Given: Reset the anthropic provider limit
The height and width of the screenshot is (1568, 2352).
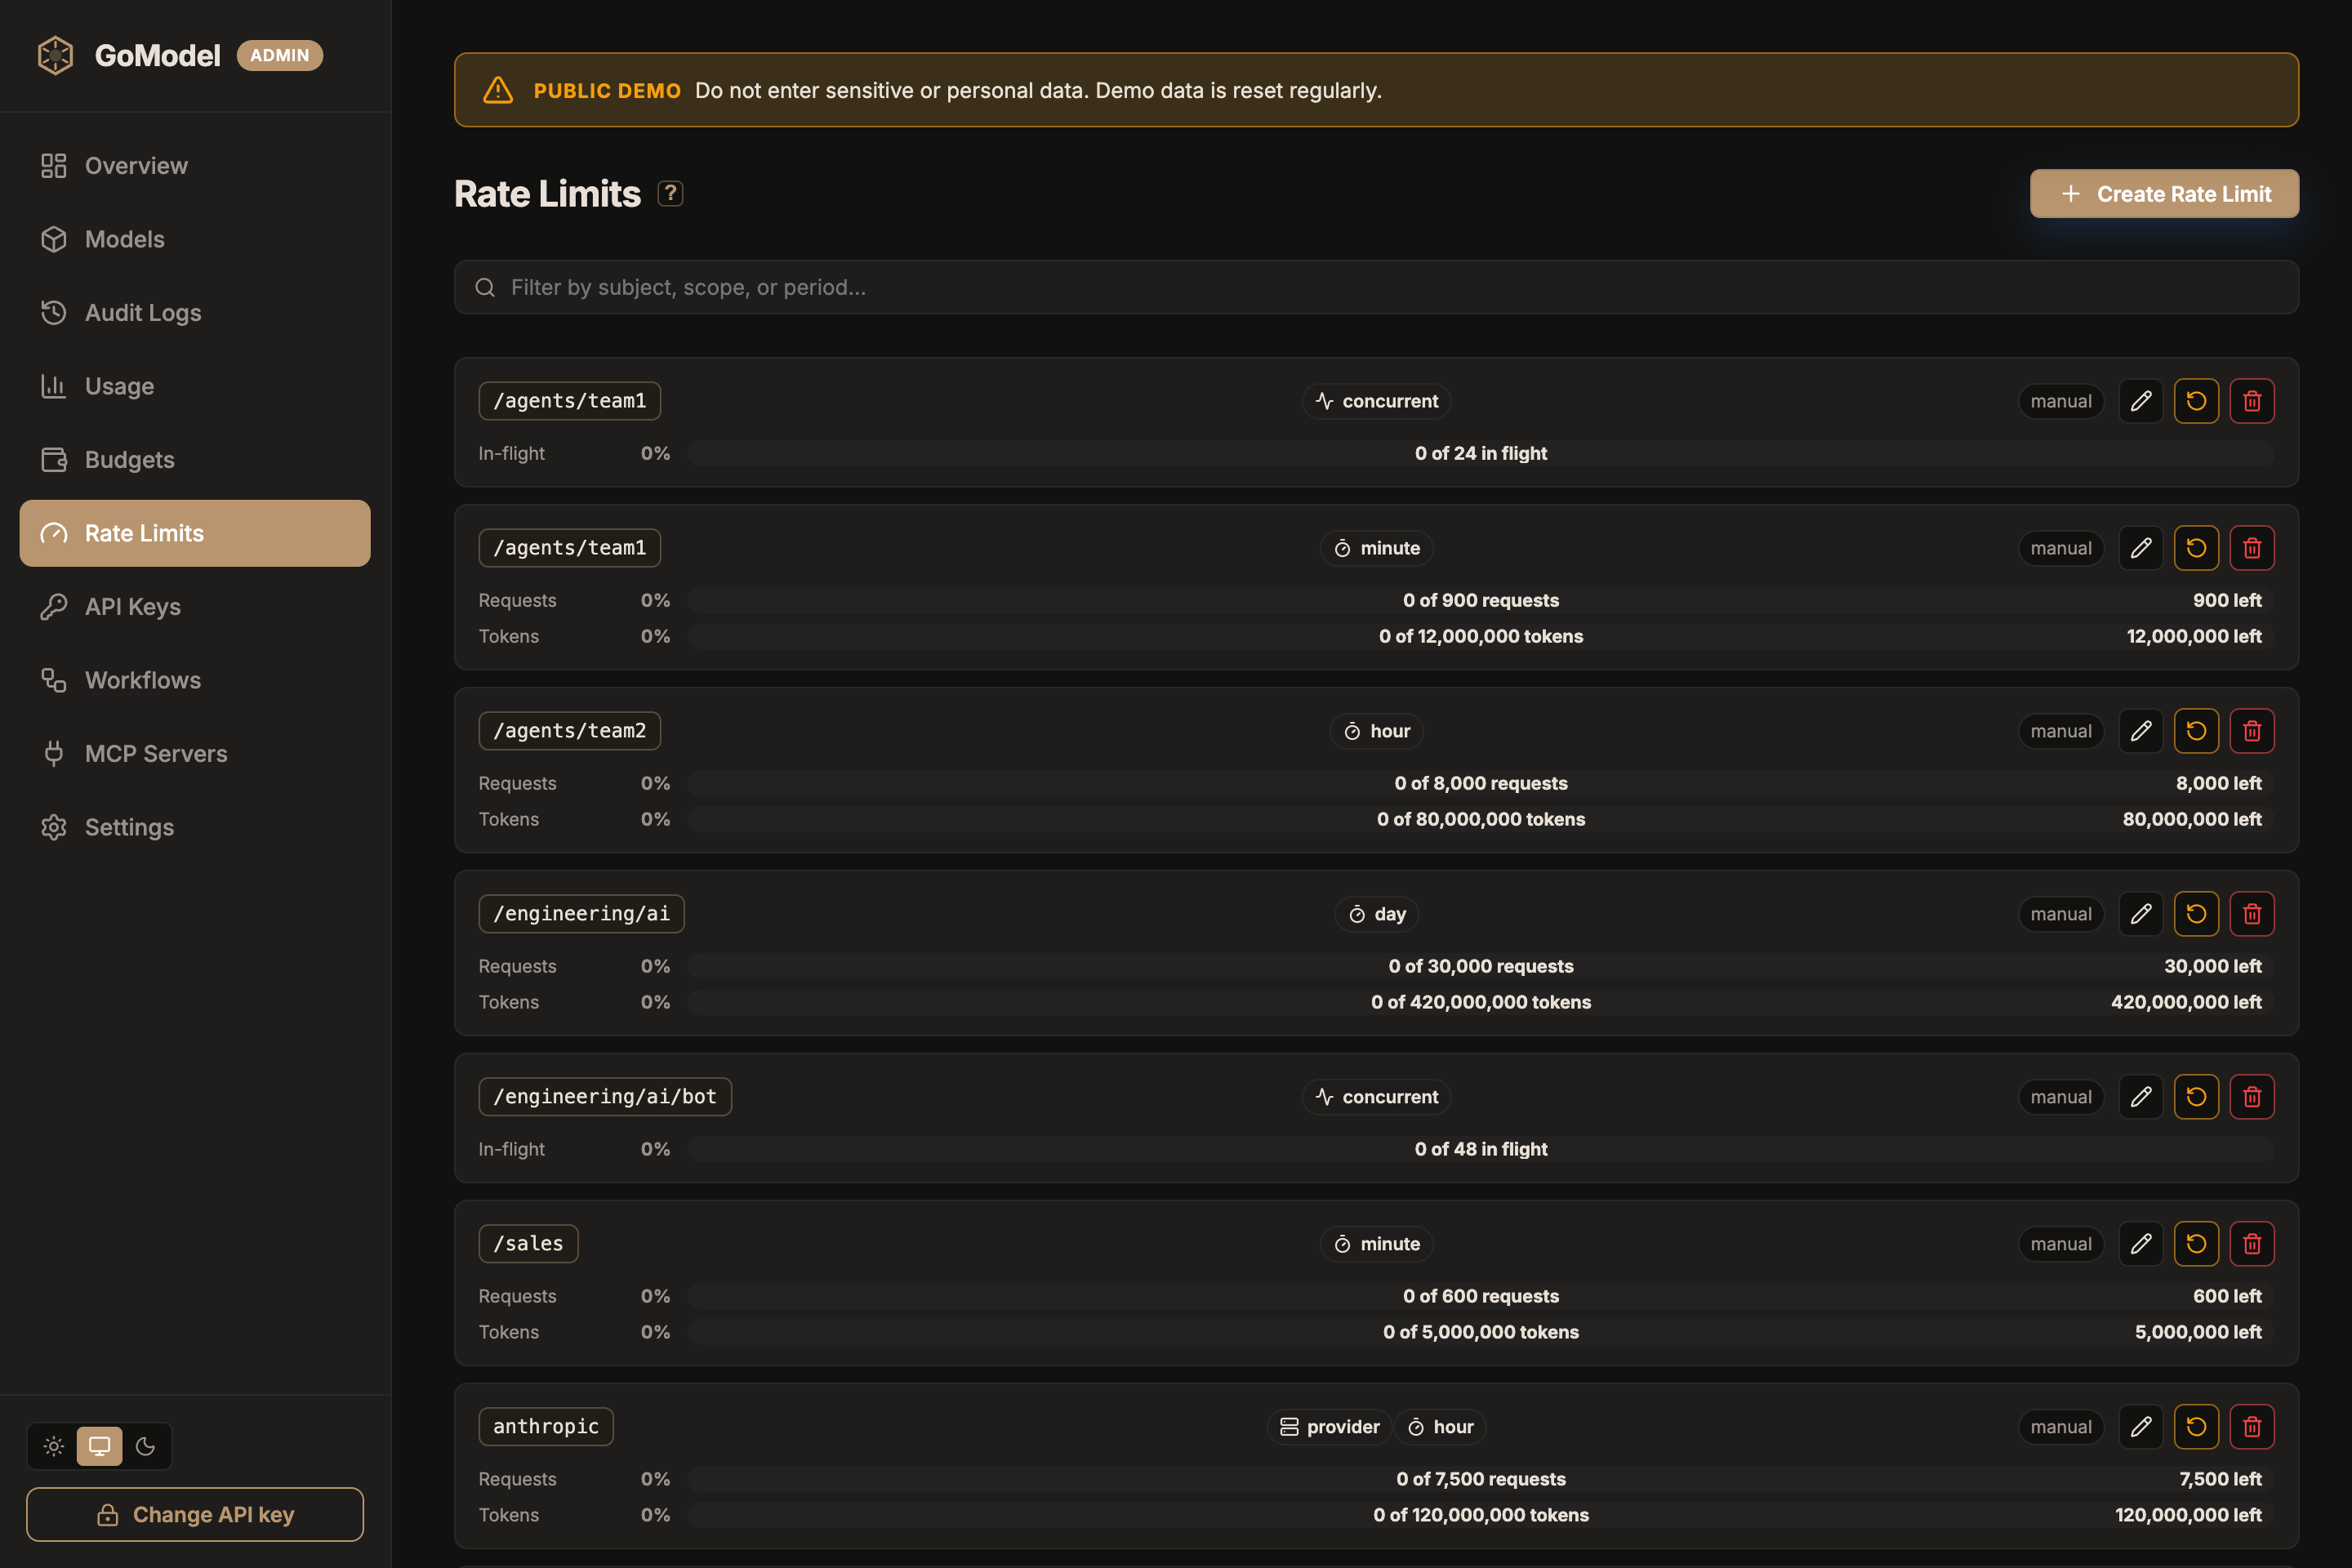Looking at the screenshot, I should click(x=2196, y=1427).
